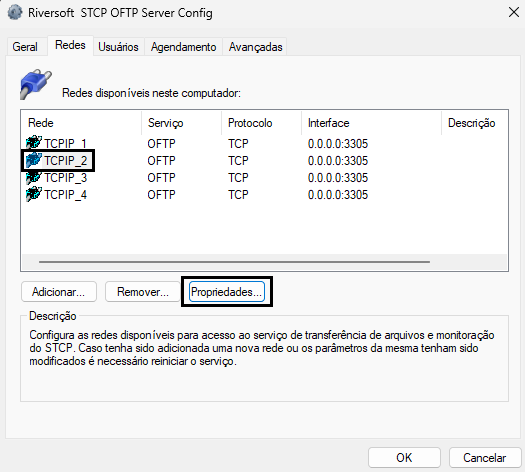The image size is (525, 472).
Task: Click the TCPIP_2 network icon
Action: click(34, 160)
